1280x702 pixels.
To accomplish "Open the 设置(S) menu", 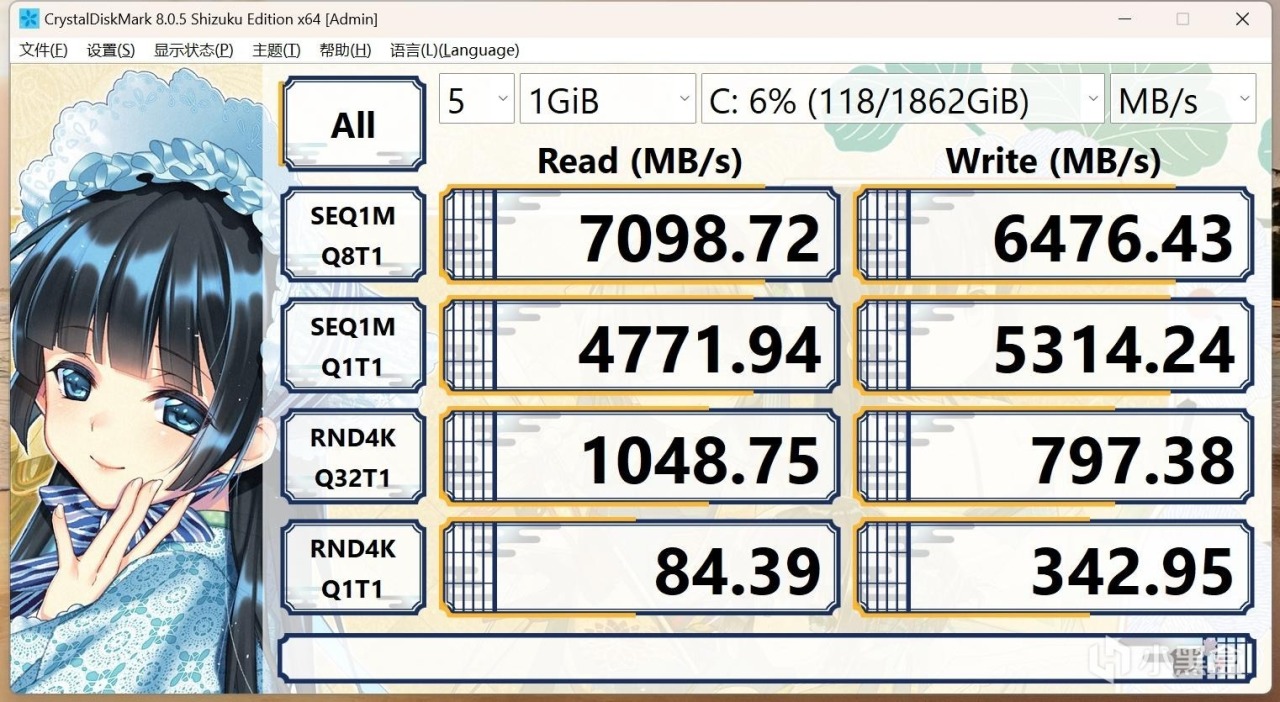I will click(111, 50).
